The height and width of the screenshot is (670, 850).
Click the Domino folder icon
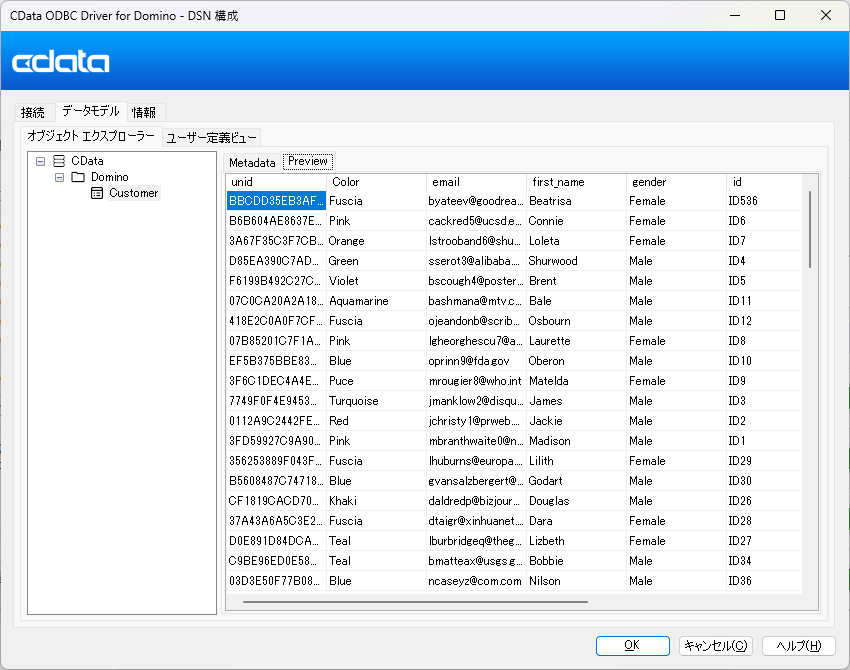tap(78, 177)
